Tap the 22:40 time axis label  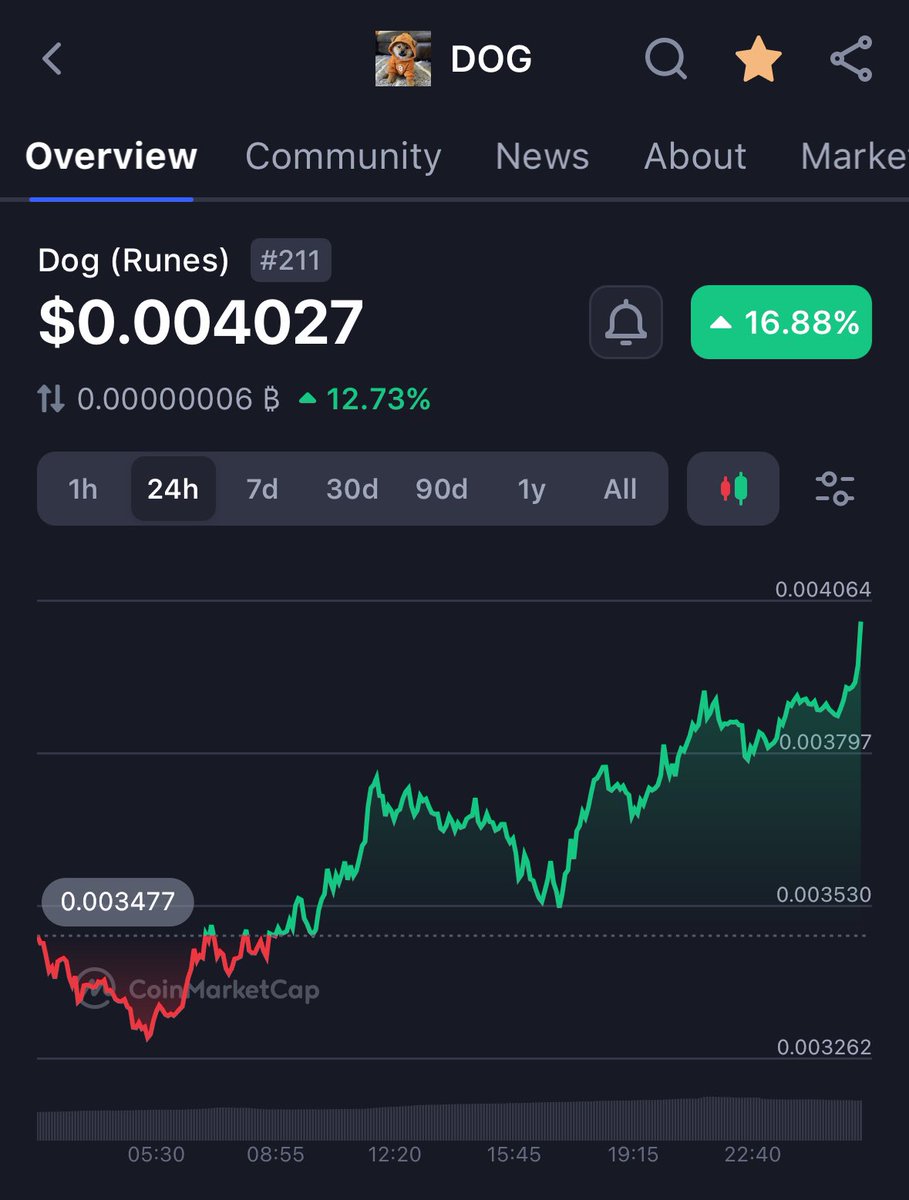click(752, 1154)
